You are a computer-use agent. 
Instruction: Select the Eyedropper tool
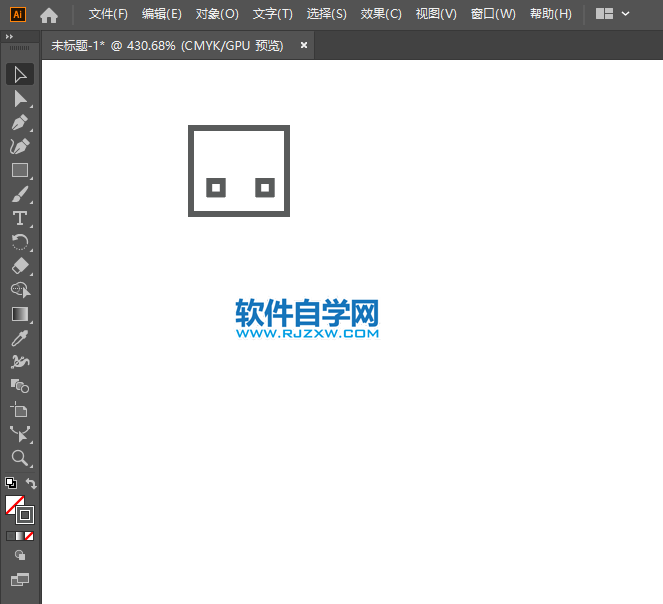coord(20,338)
